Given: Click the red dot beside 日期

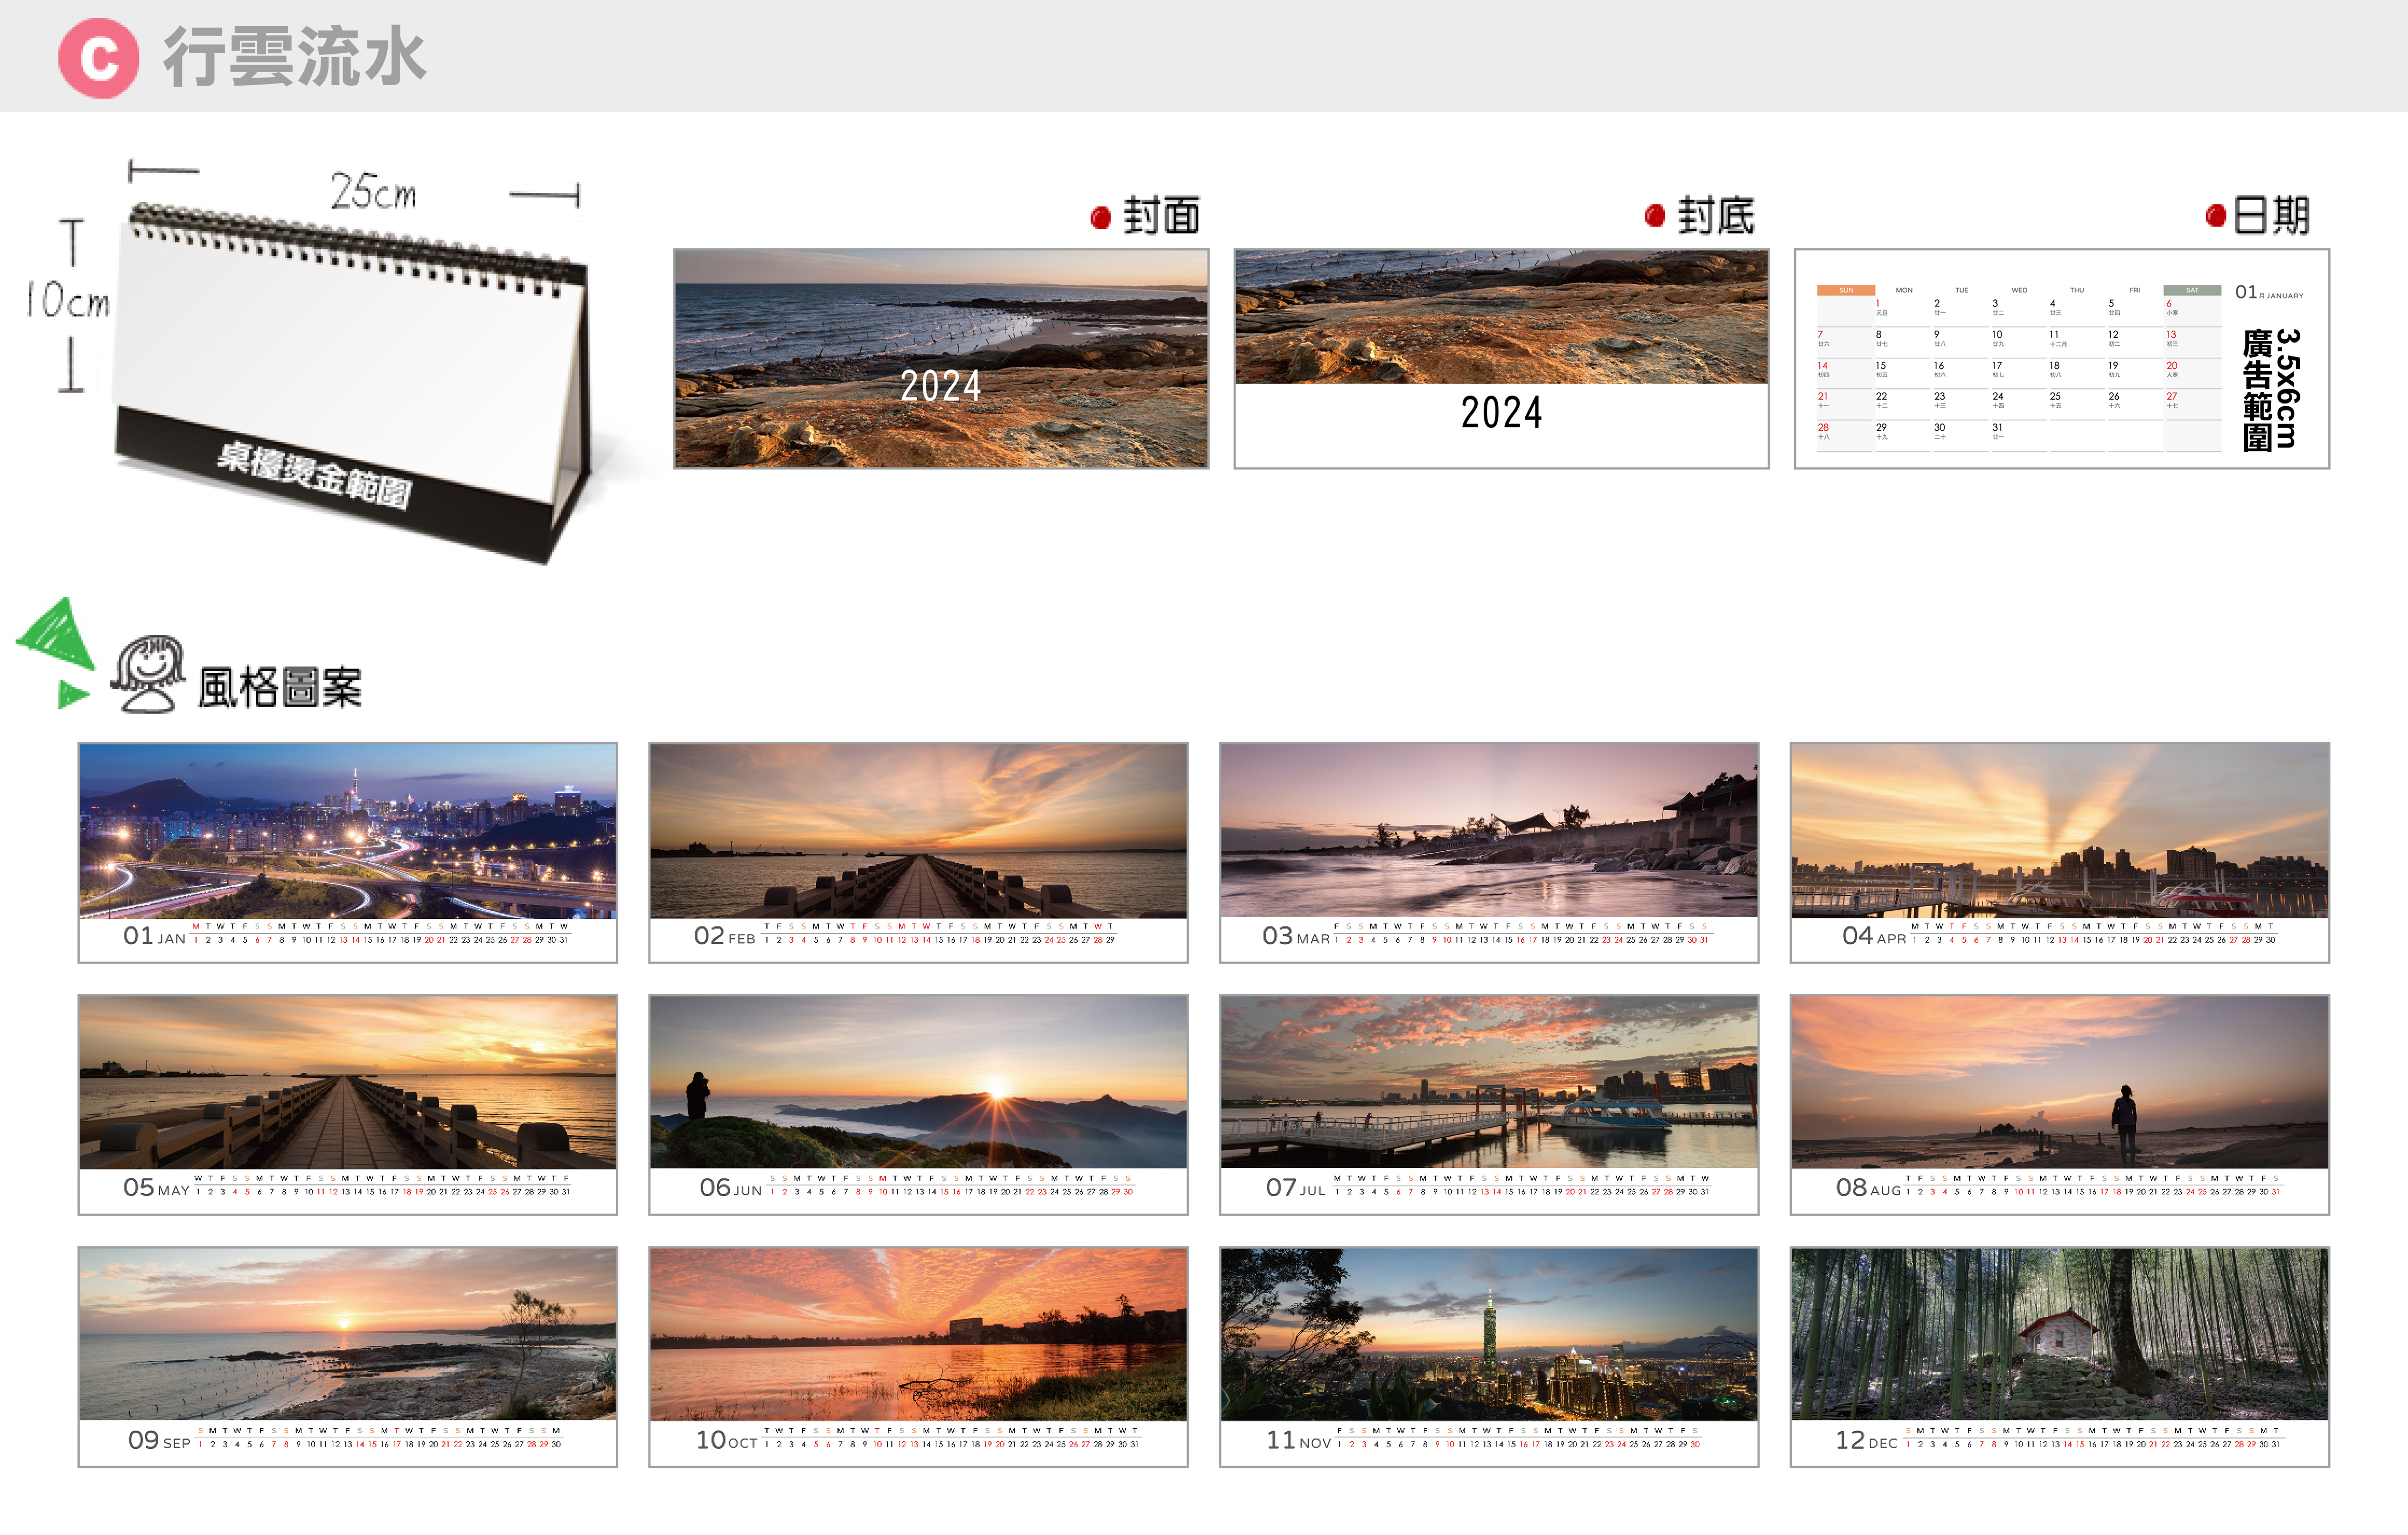Looking at the screenshot, I should 2215,216.
